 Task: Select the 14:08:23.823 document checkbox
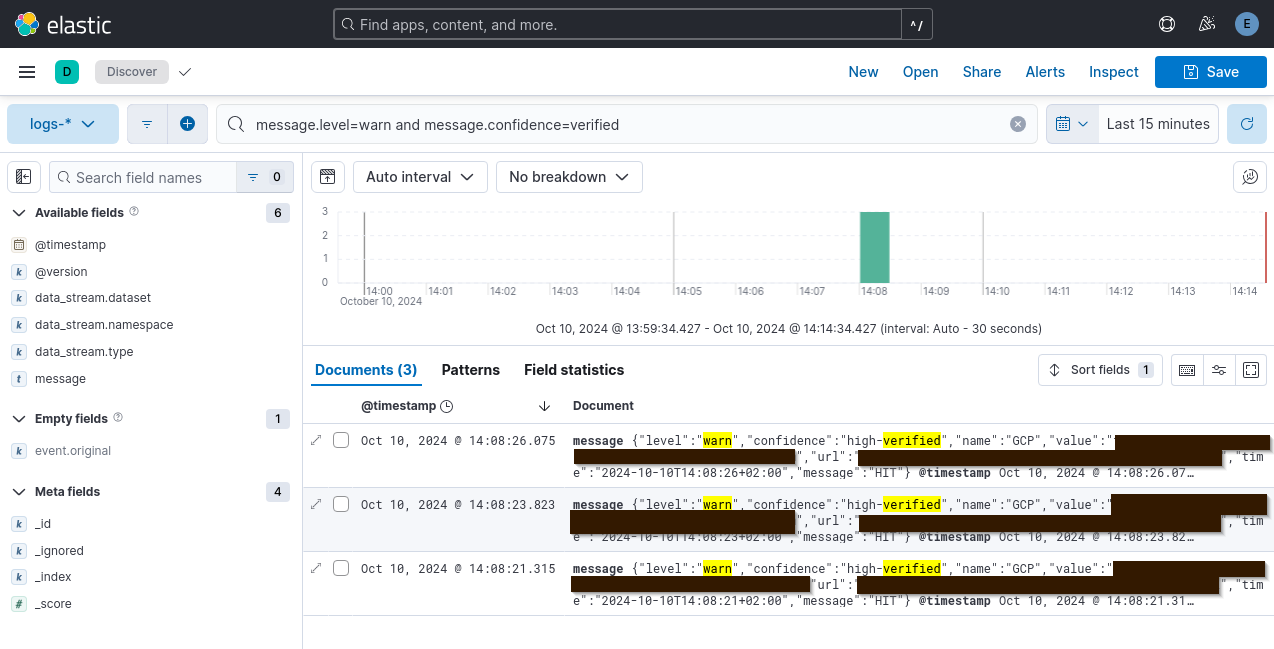(x=341, y=505)
